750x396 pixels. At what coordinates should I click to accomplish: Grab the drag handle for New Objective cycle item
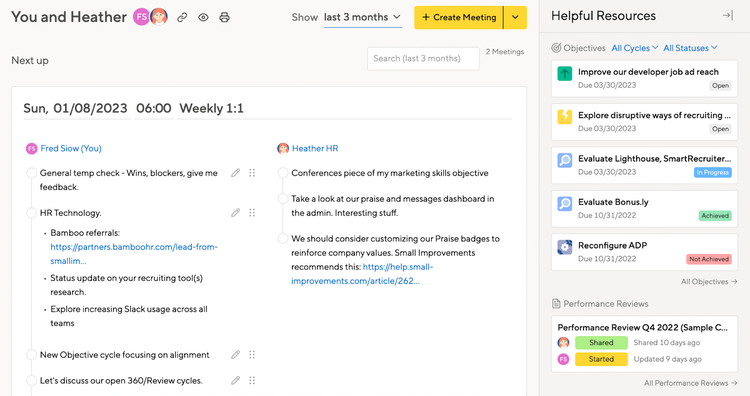click(x=252, y=355)
